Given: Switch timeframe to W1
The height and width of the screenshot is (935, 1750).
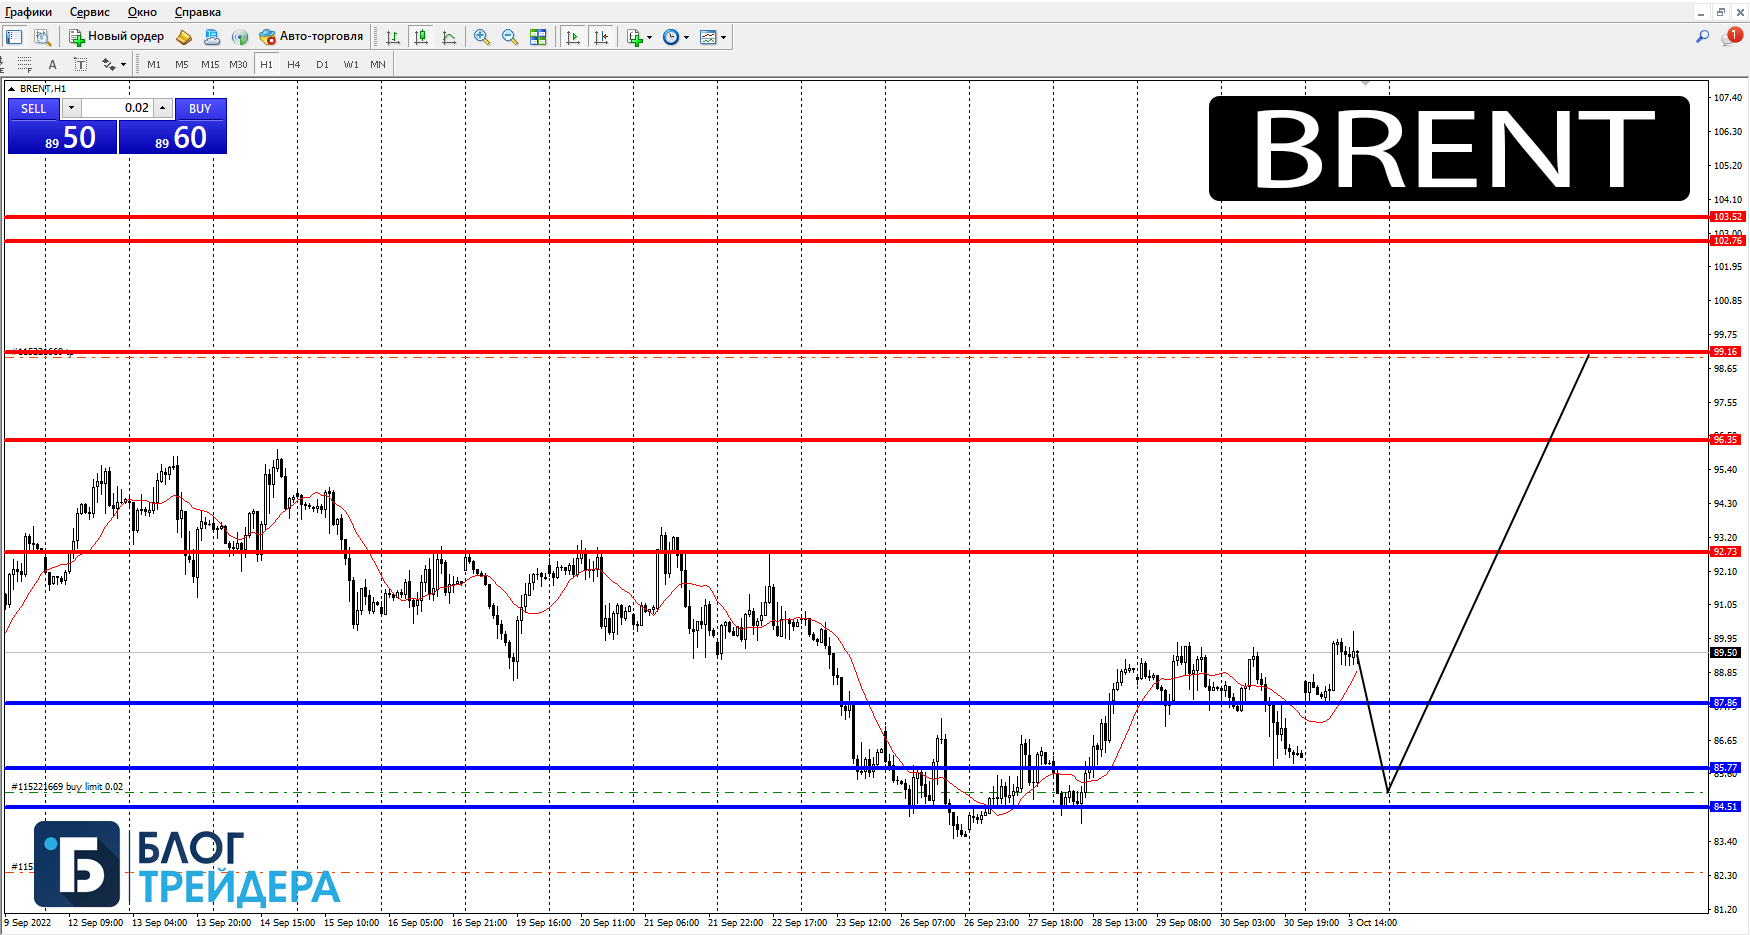Looking at the screenshot, I should 351,64.
